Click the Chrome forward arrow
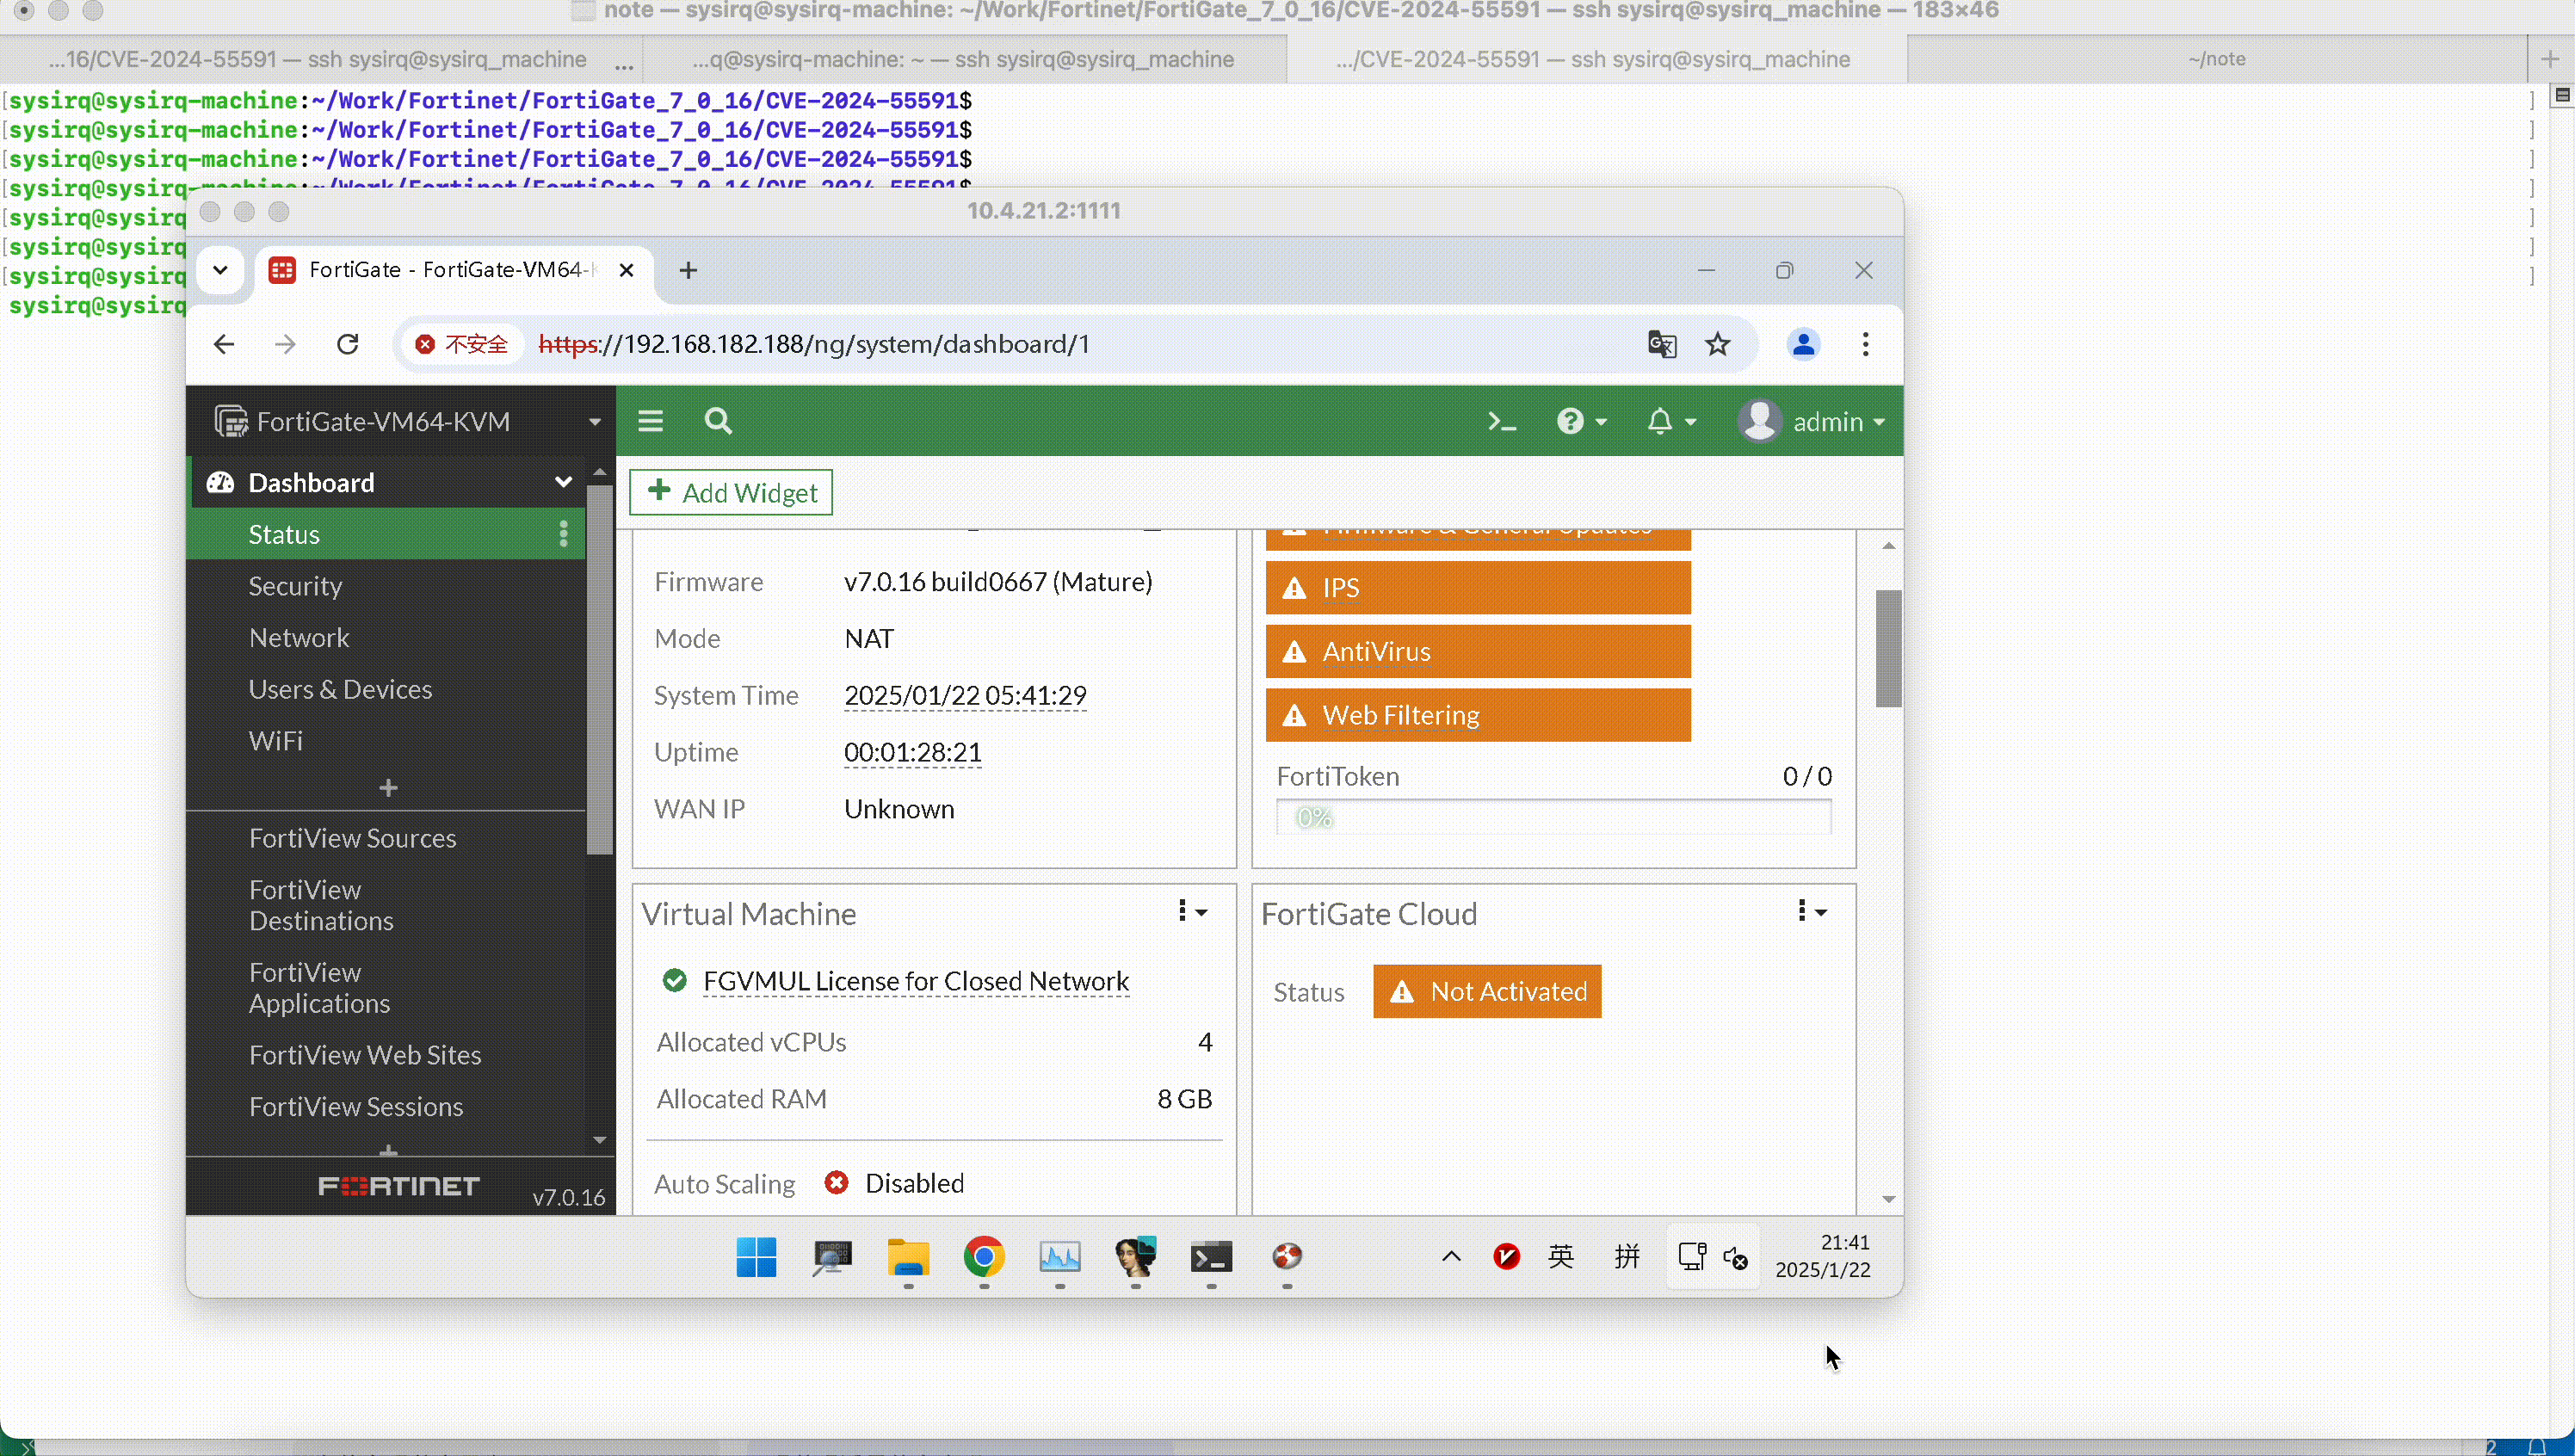 coord(286,345)
